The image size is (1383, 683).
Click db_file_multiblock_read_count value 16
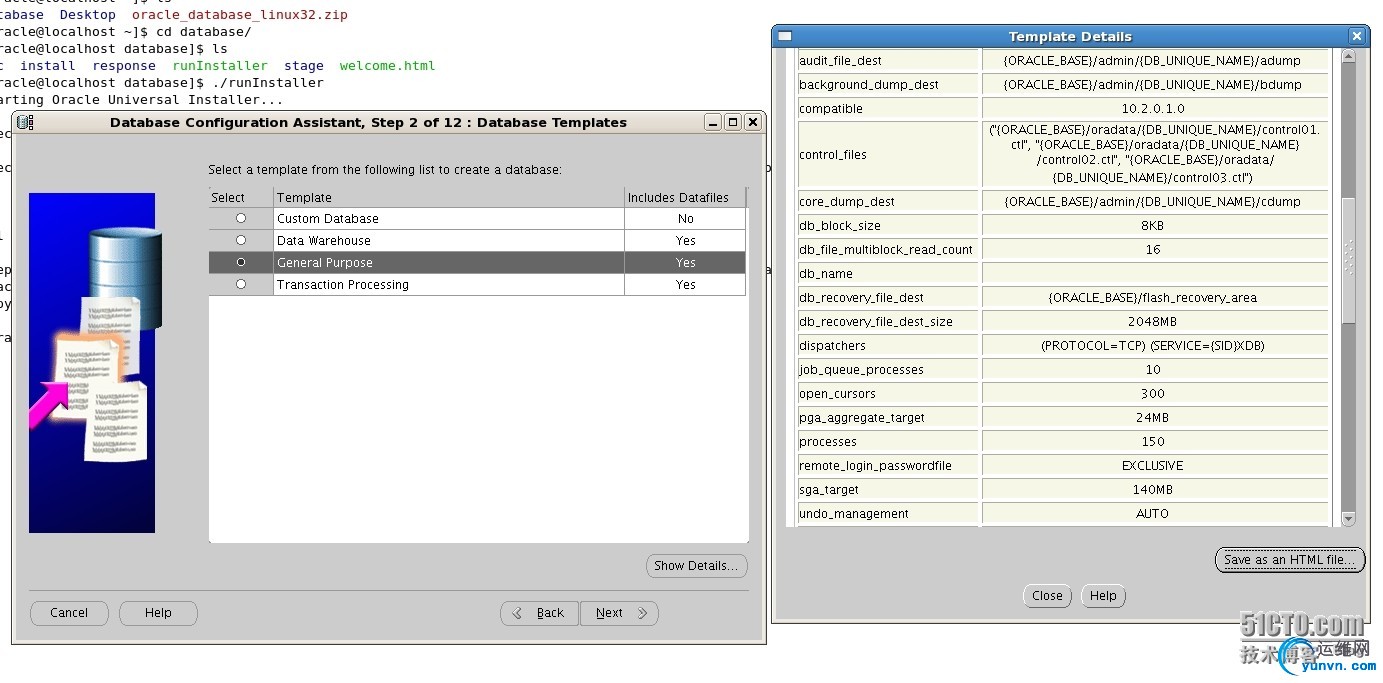[x=1153, y=249]
